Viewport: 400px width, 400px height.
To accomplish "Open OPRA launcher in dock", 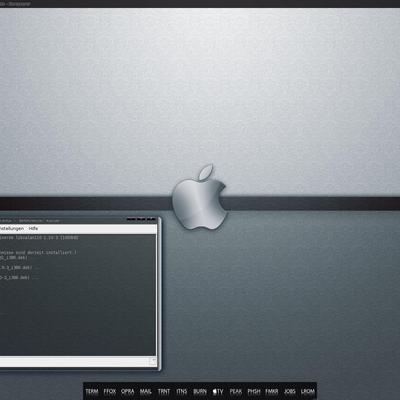I will tap(128, 392).
